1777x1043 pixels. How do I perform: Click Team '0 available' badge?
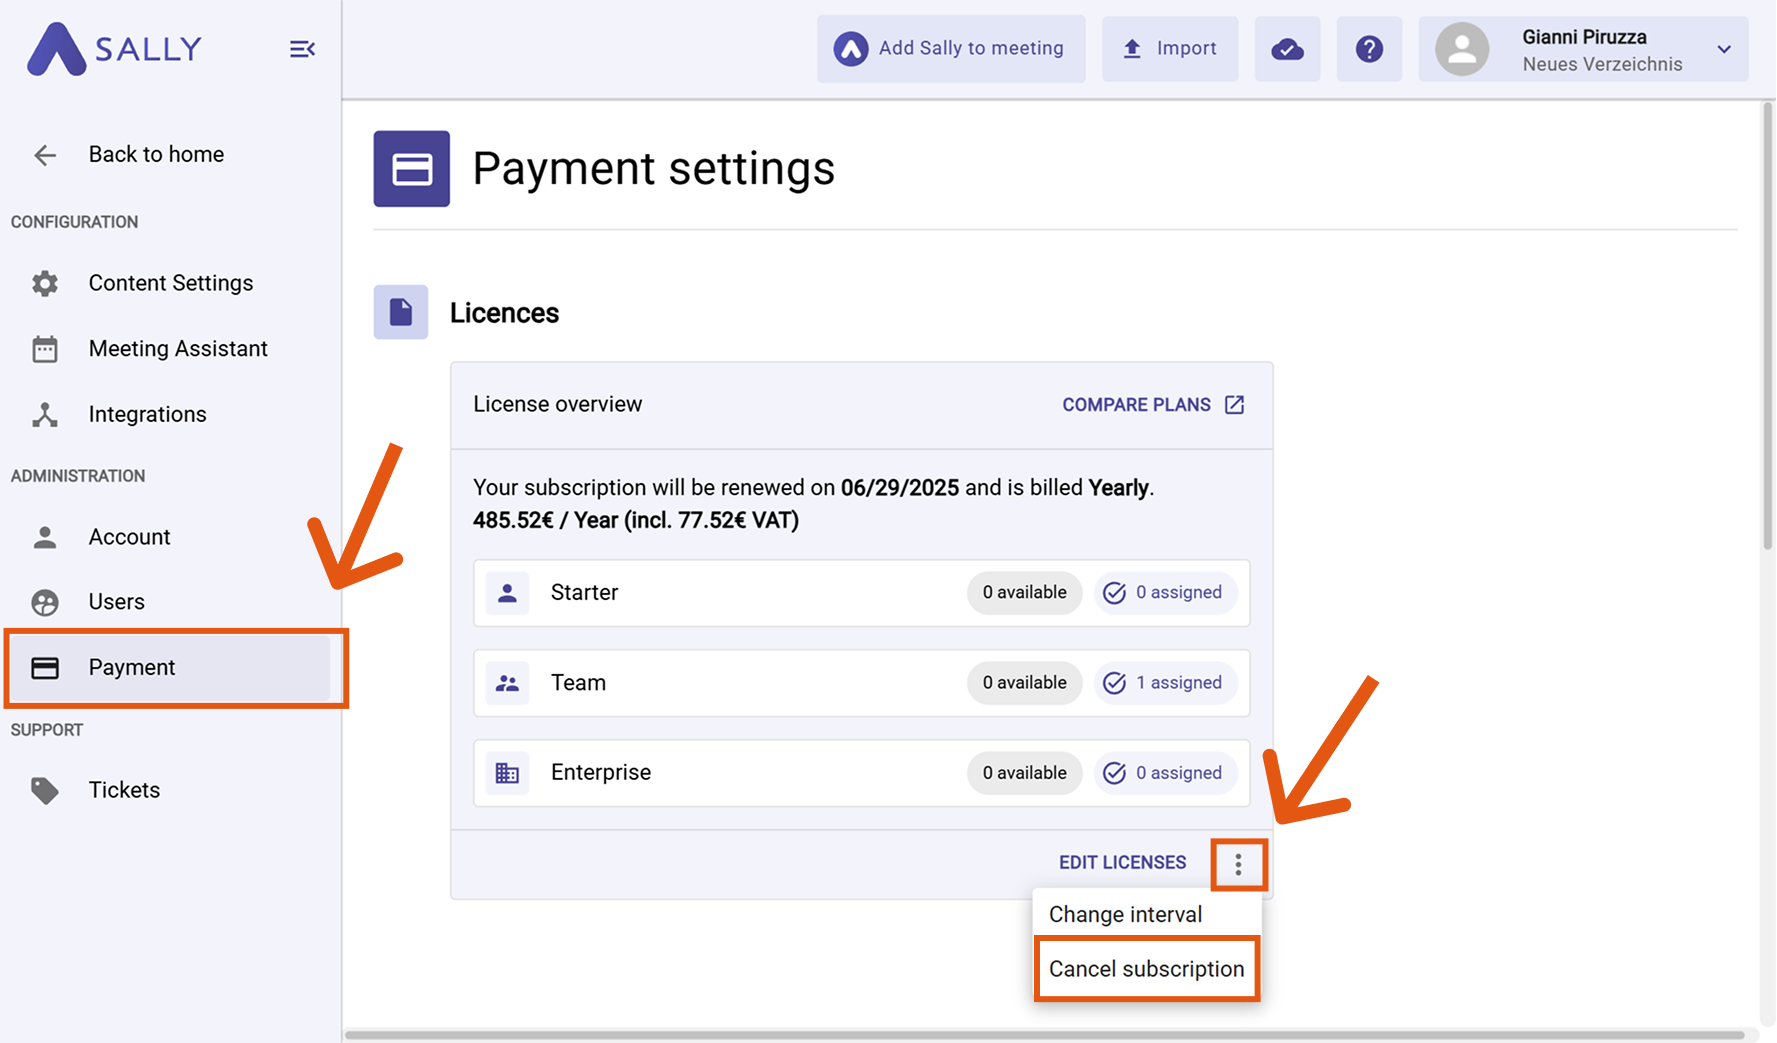click(x=1024, y=683)
